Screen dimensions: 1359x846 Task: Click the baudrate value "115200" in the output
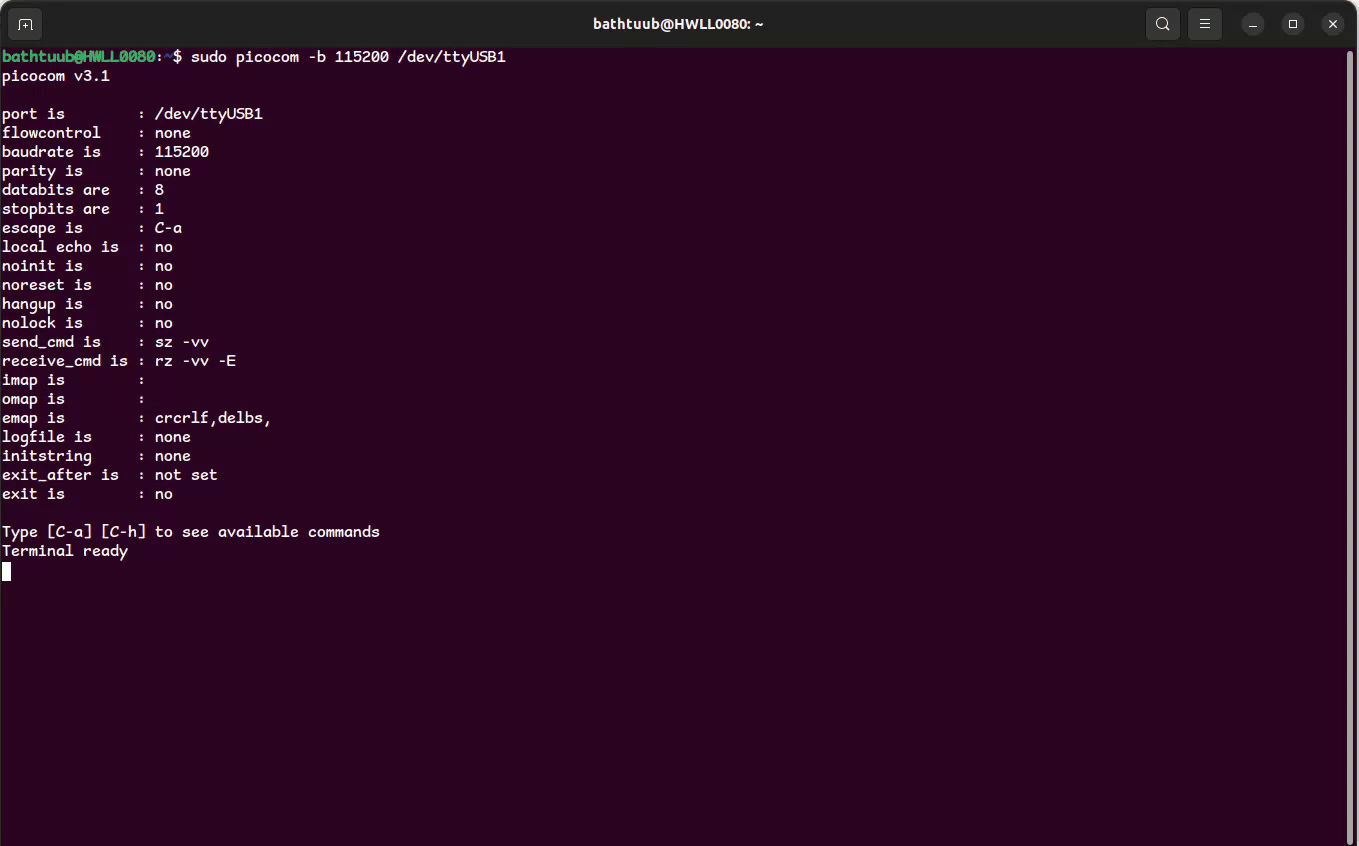(182, 152)
